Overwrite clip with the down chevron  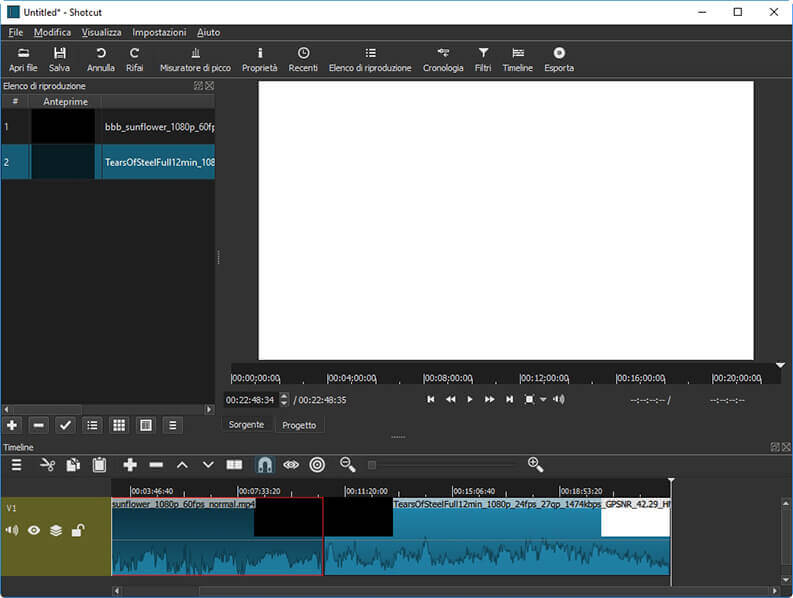tap(208, 464)
